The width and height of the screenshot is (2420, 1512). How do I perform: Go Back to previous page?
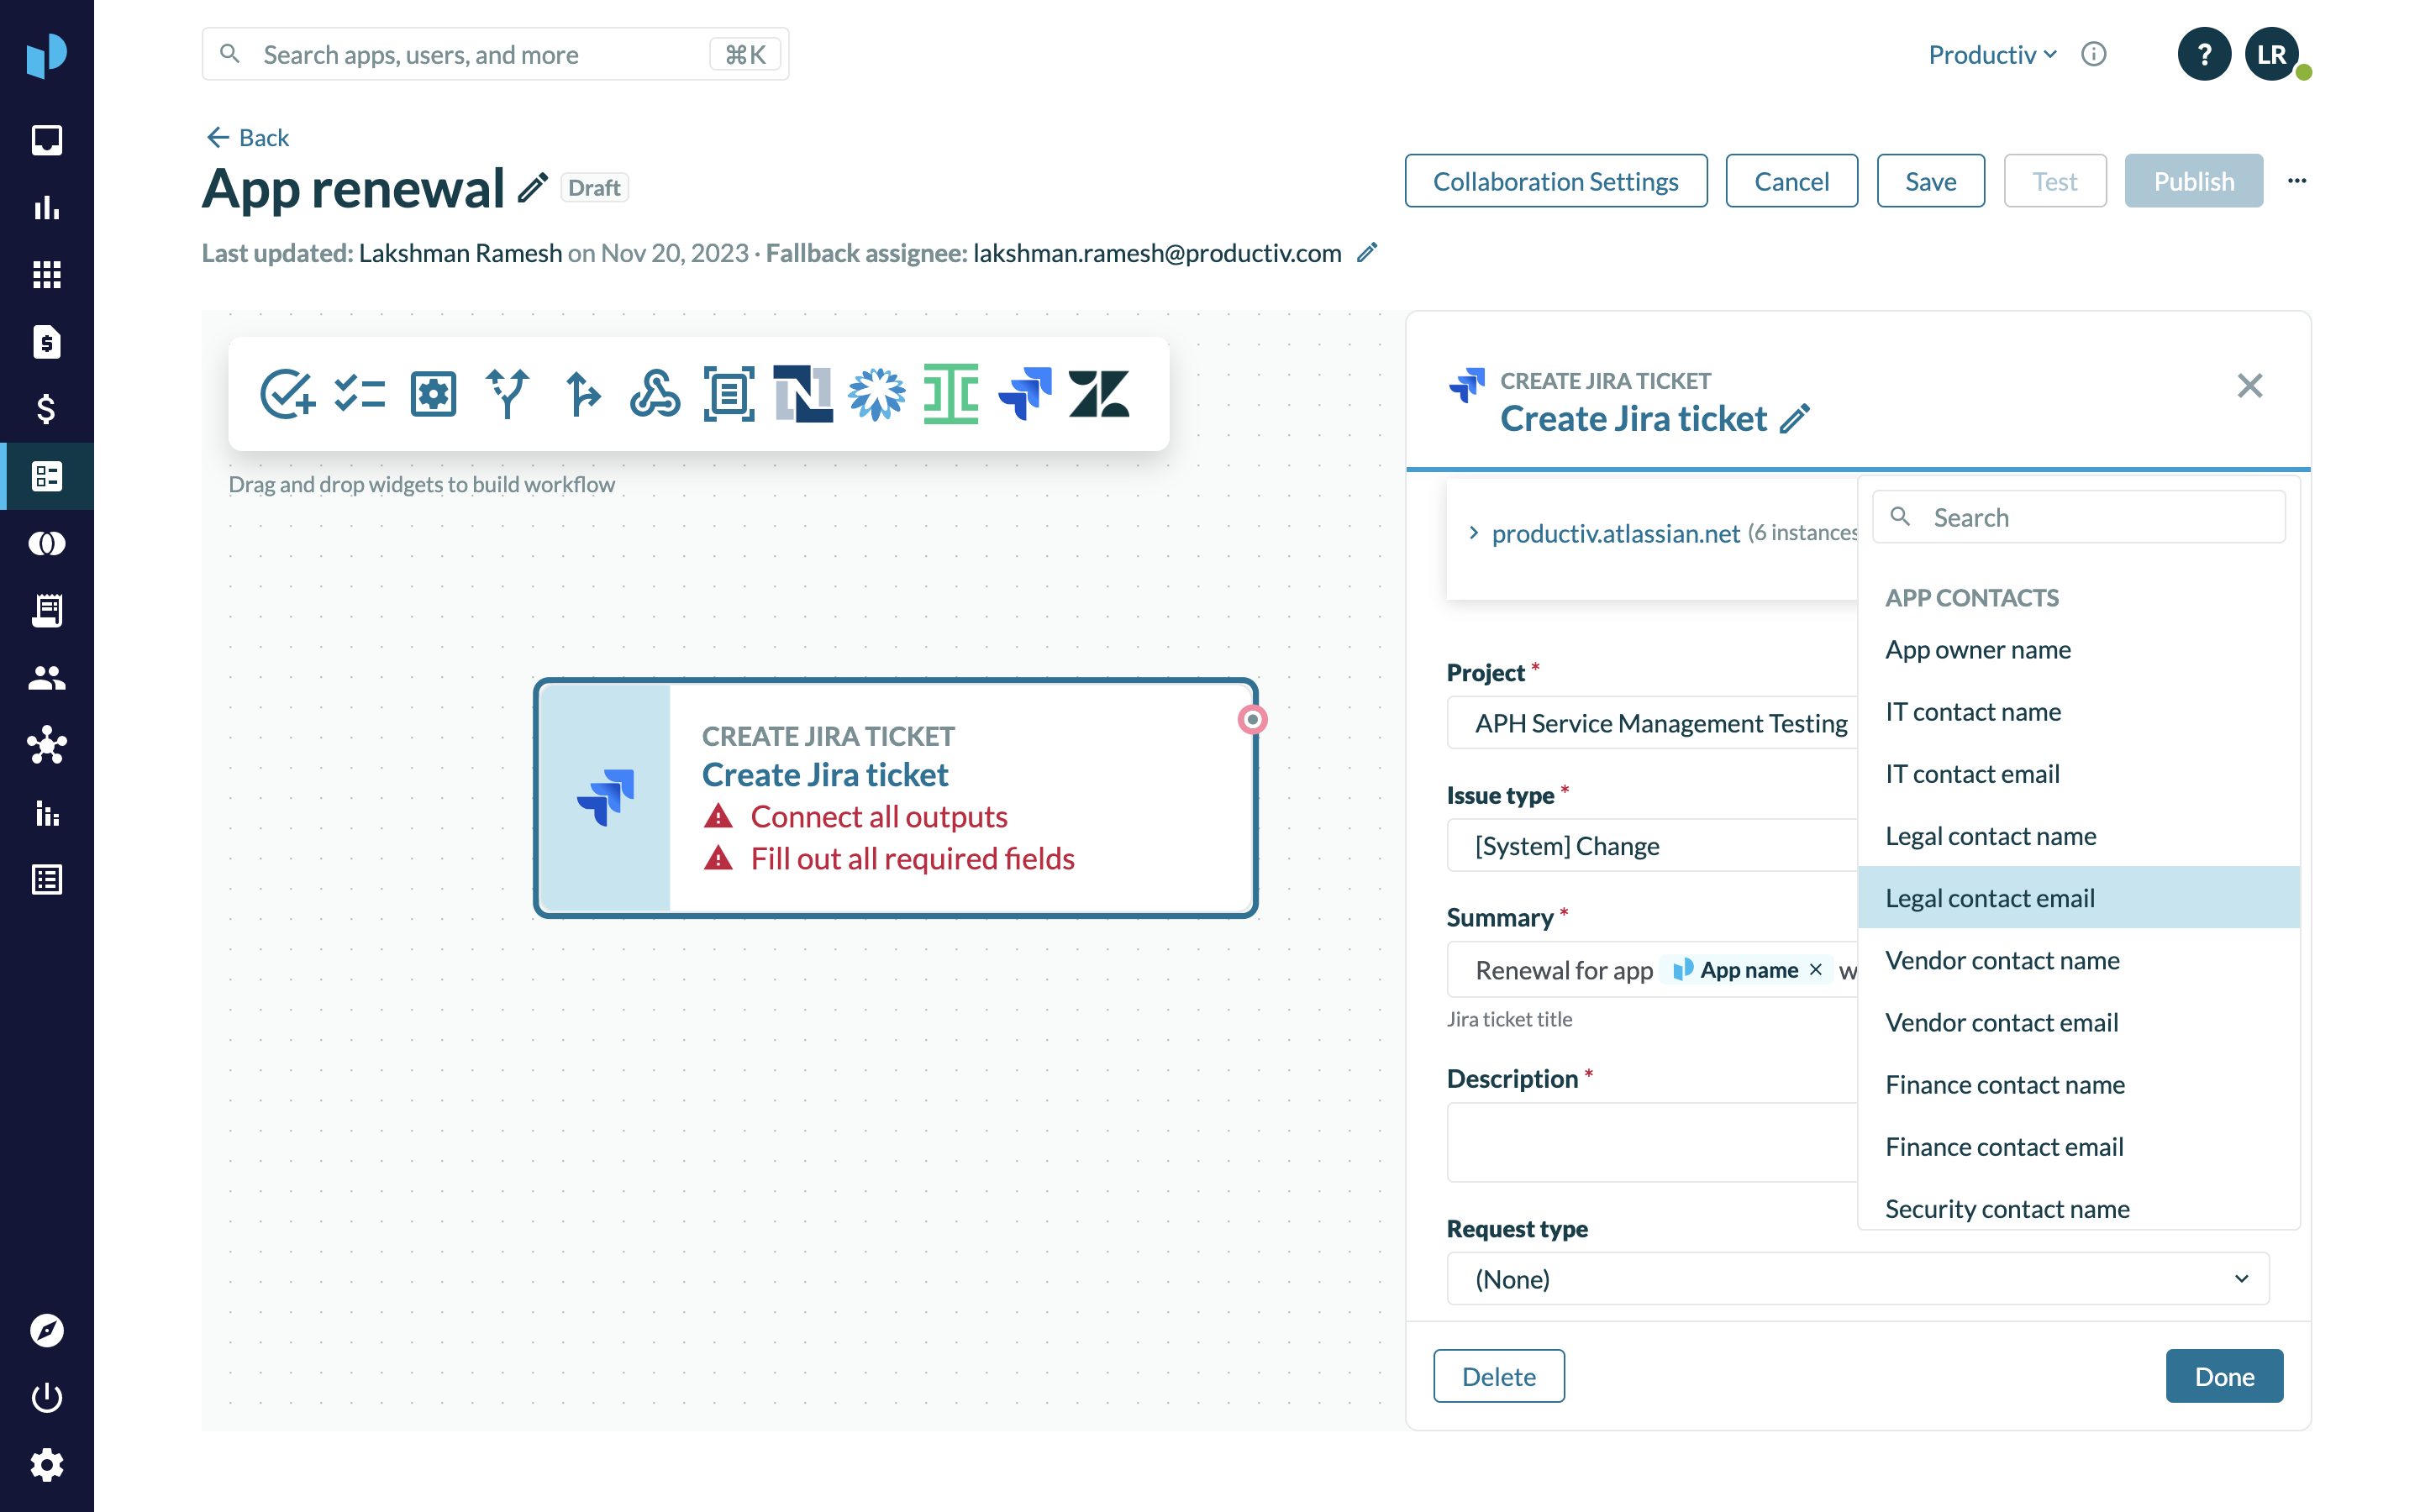[x=248, y=137]
